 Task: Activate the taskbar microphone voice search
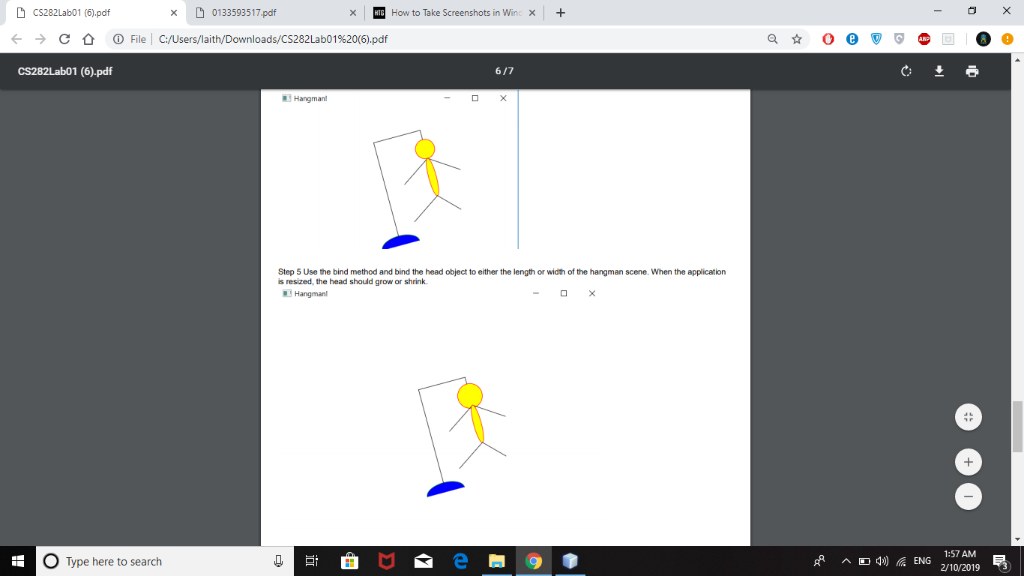click(x=278, y=562)
